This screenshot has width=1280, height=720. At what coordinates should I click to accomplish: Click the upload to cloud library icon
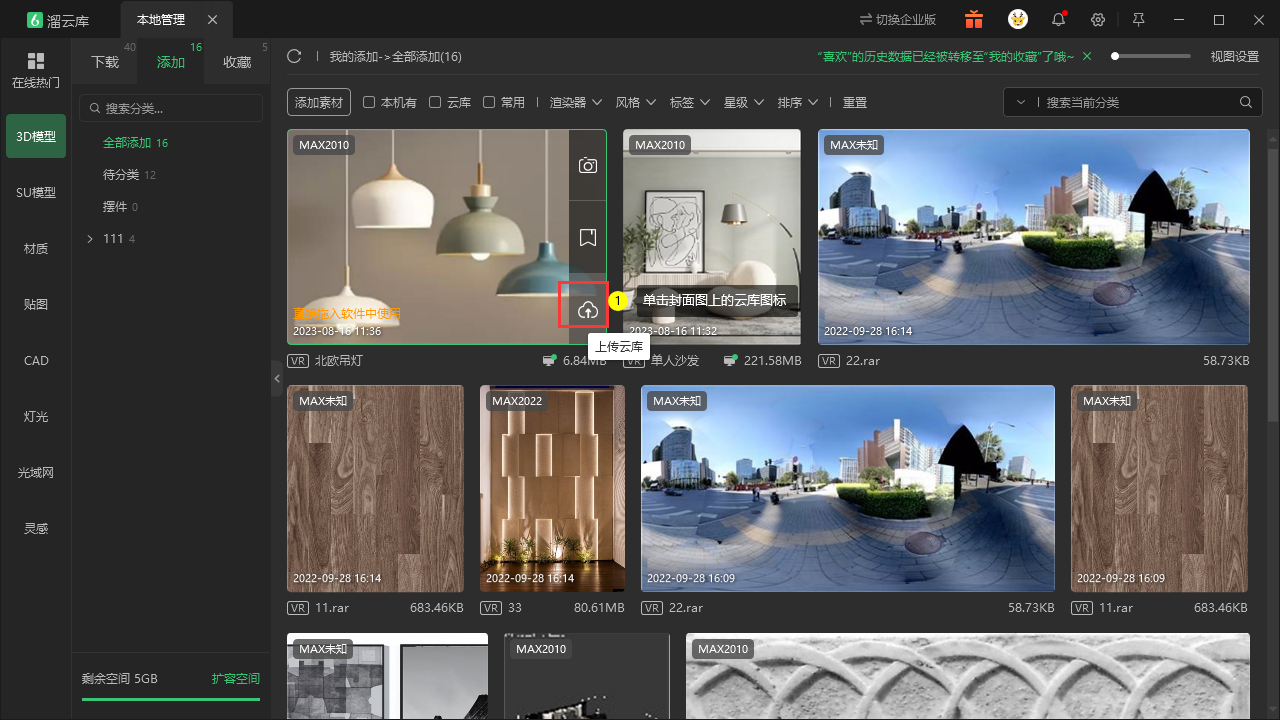[x=588, y=310]
